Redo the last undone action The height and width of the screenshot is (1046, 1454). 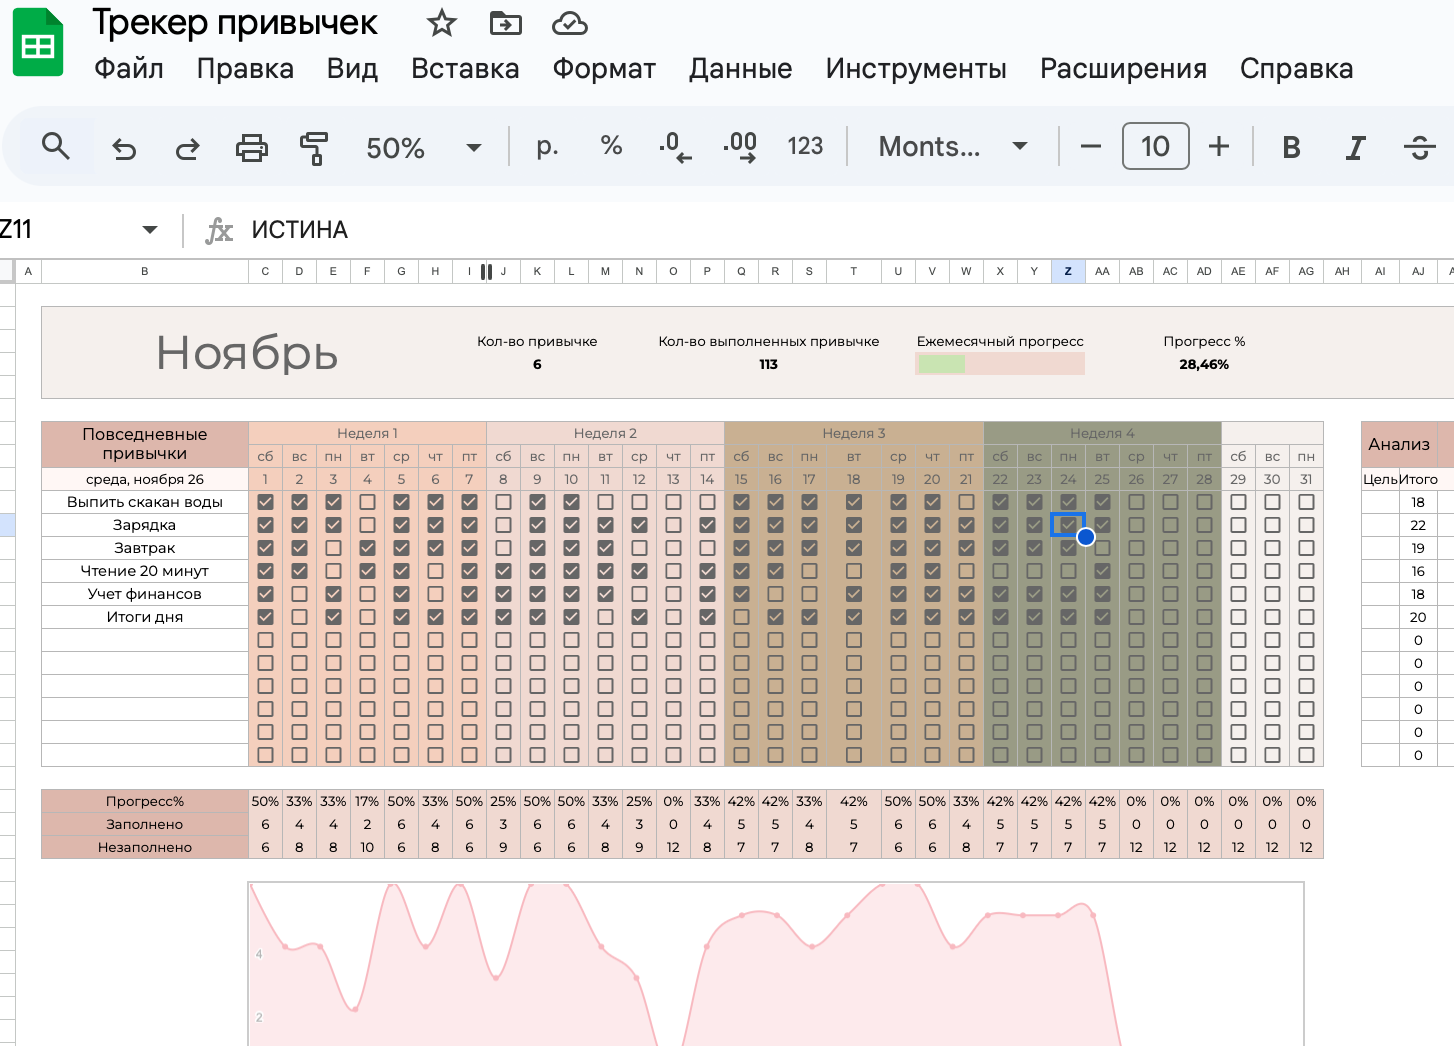coord(187,149)
